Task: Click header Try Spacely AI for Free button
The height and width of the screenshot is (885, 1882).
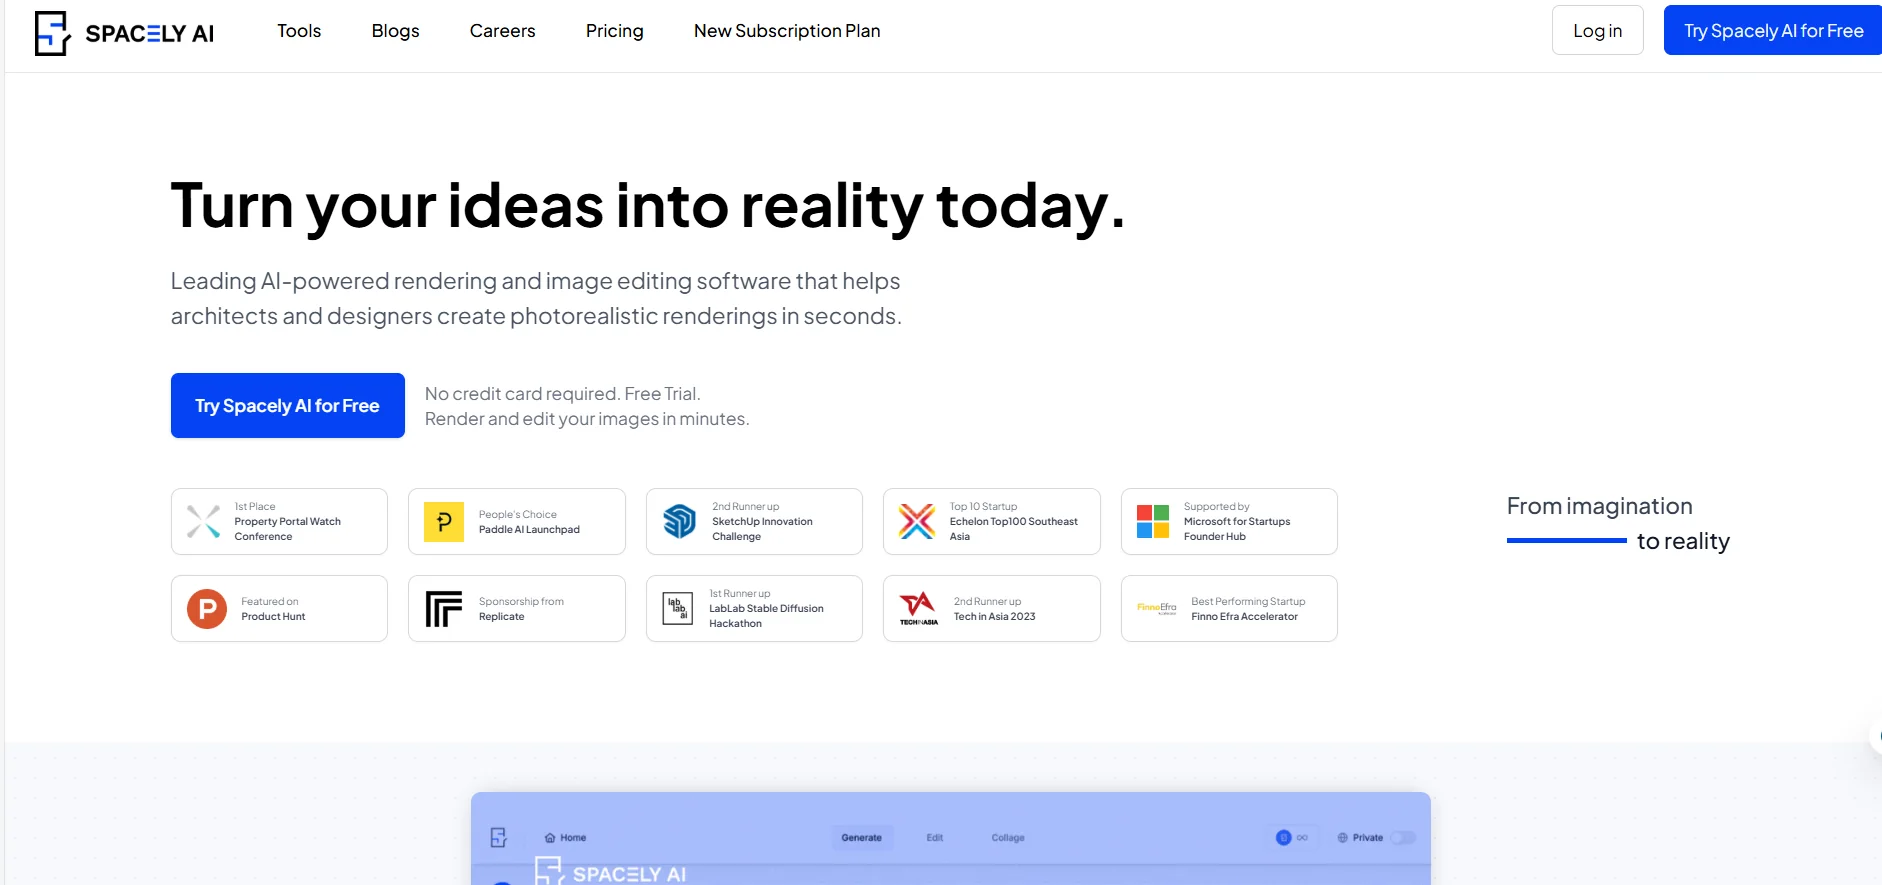Action: tap(1773, 30)
